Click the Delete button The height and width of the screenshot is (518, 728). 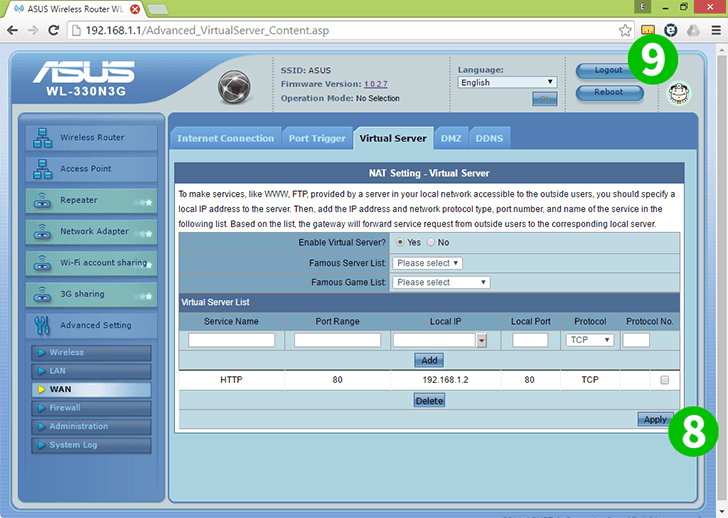pyautogui.click(x=429, y=401)
